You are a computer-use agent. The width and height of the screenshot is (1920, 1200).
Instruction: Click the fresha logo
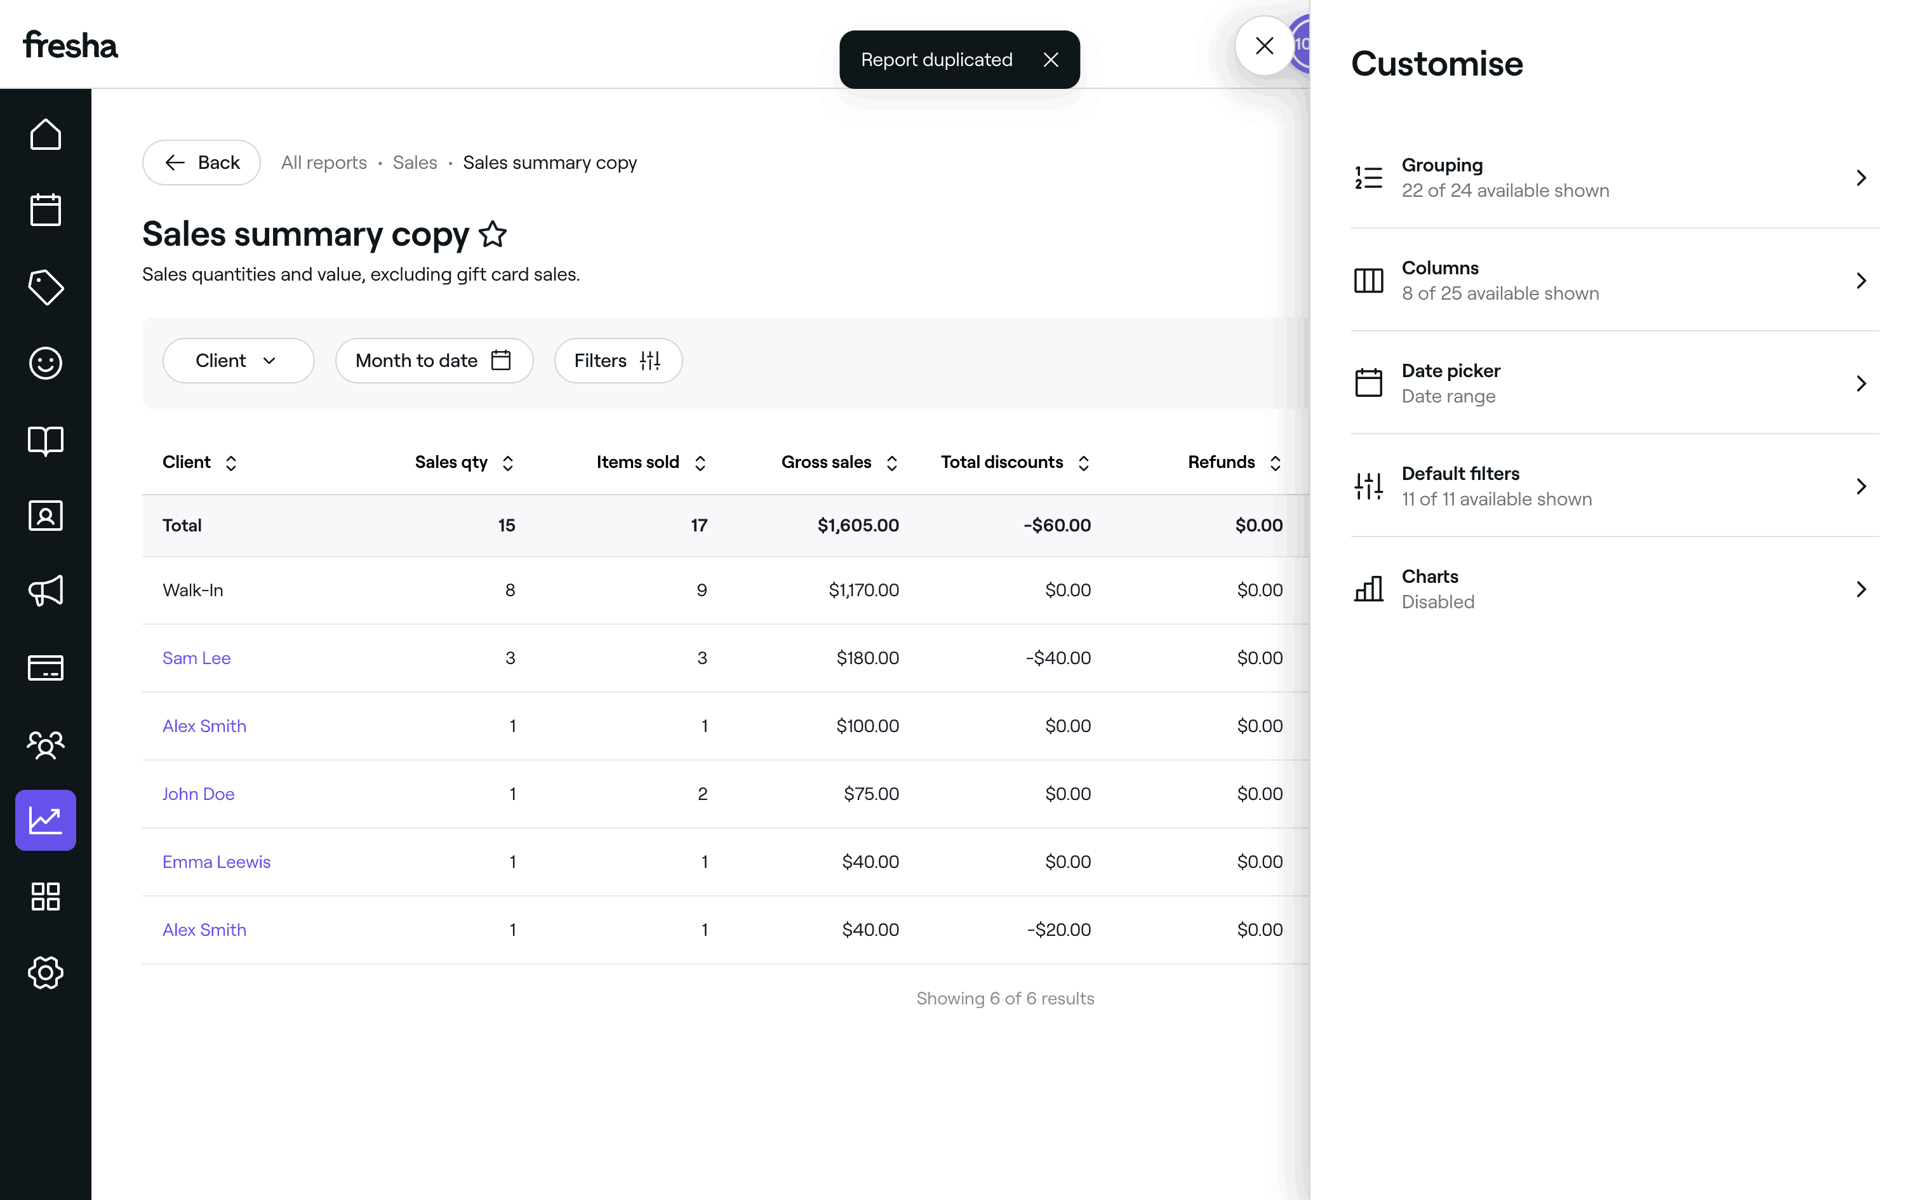(x=70, y=45)
